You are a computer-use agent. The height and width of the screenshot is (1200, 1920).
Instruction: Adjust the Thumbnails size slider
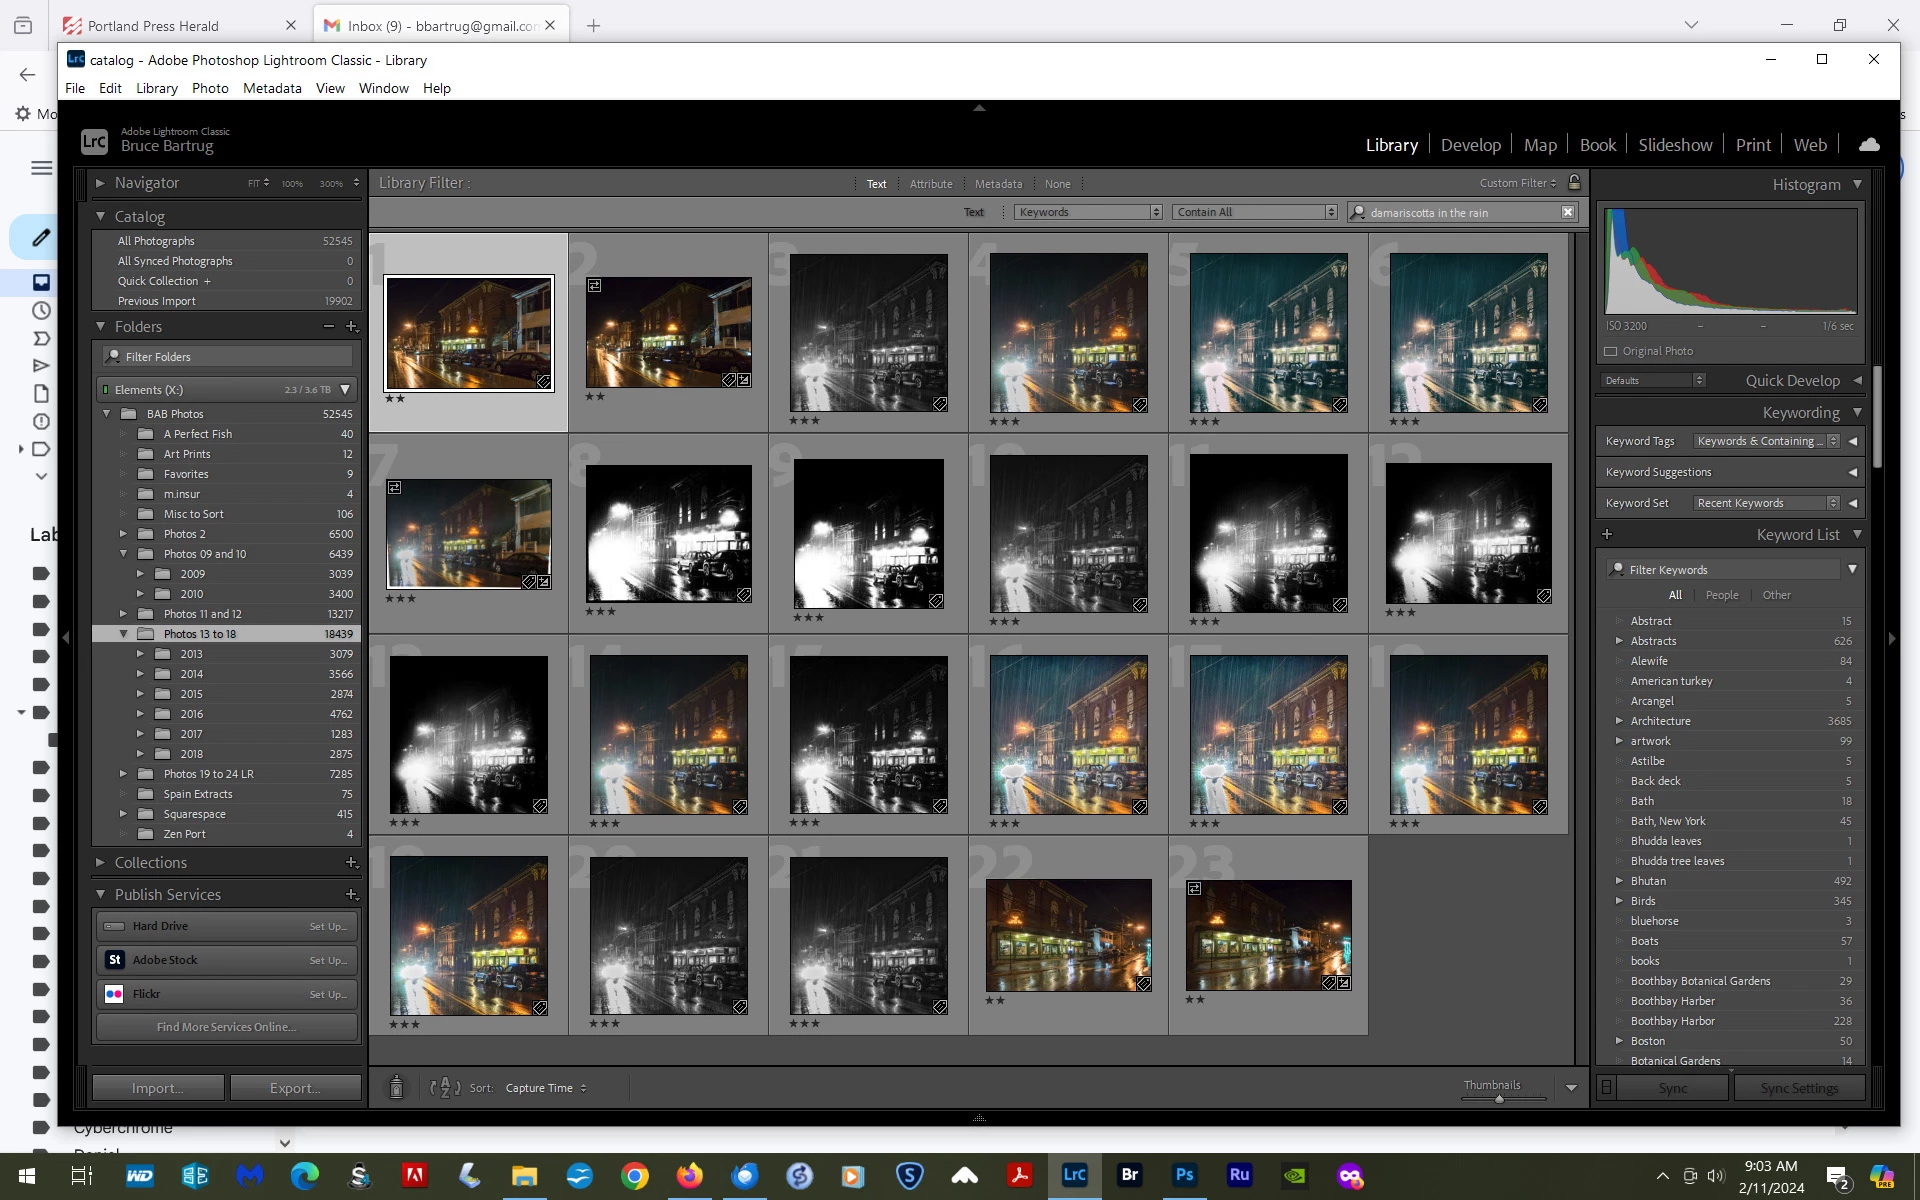(x=1498, y=1098)
